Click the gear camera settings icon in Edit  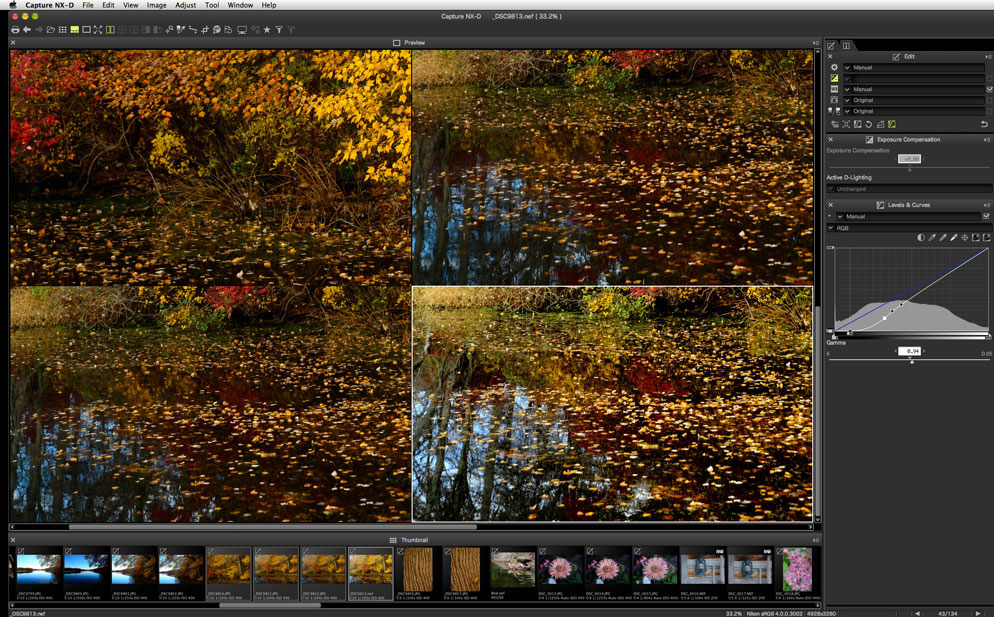(834, 67)
